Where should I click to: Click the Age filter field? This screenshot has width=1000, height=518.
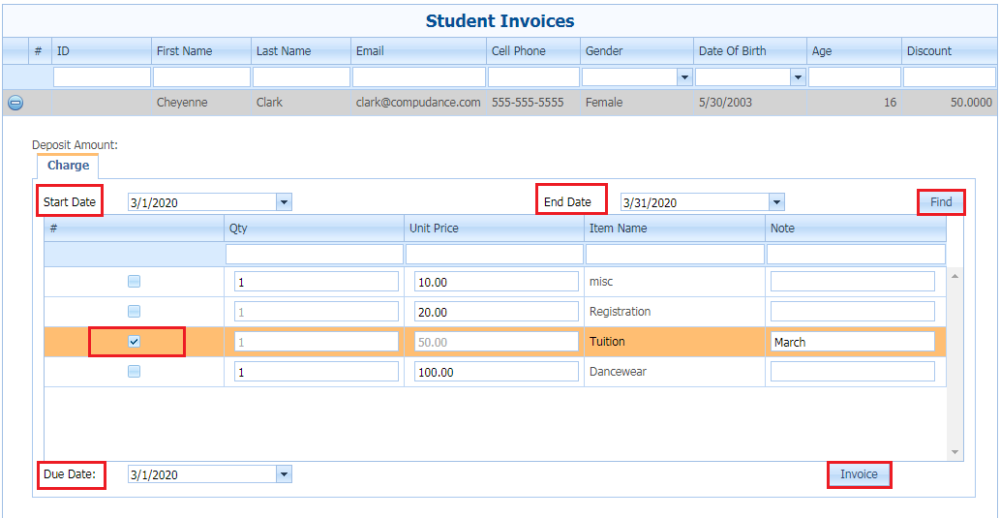click(855, 78)
